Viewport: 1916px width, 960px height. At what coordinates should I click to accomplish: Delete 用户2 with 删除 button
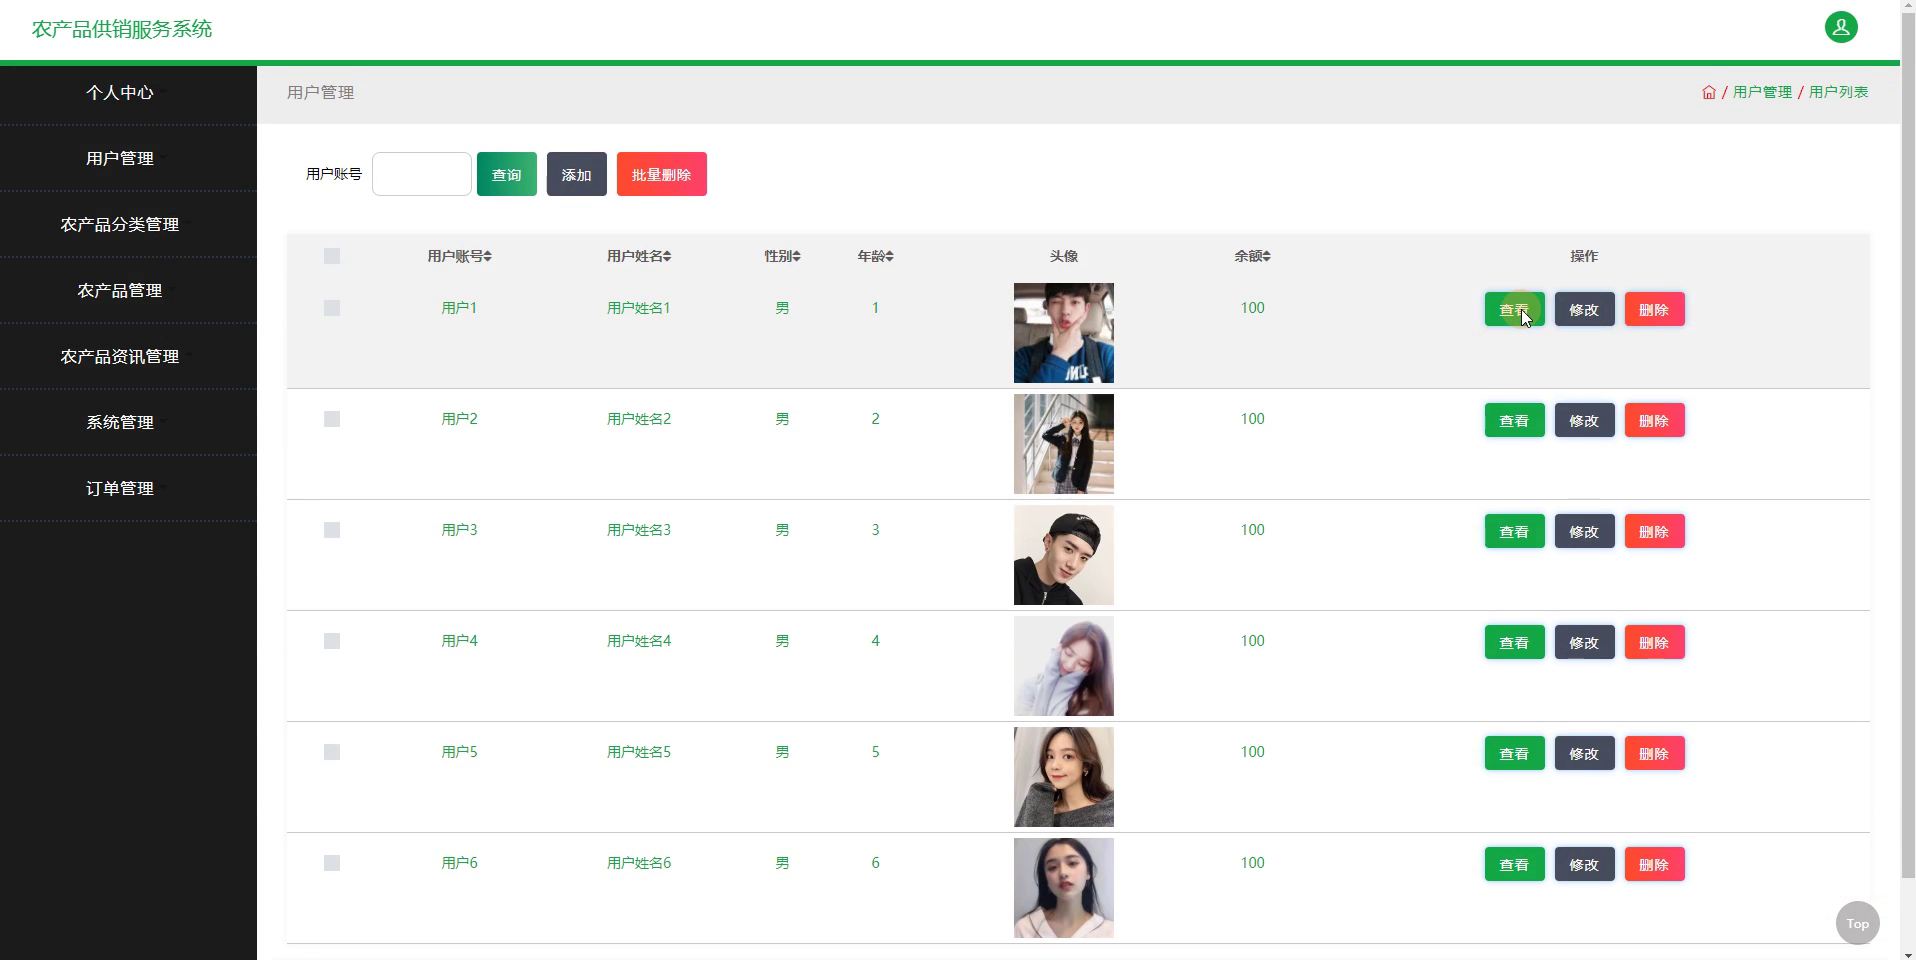click(1654, 420)
